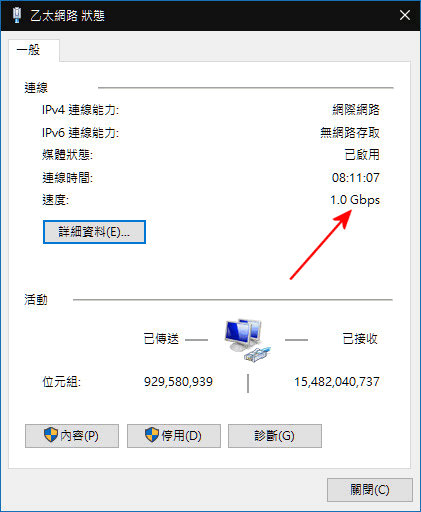Click the Ethernet adapter icon in title bar

(16, 15)
